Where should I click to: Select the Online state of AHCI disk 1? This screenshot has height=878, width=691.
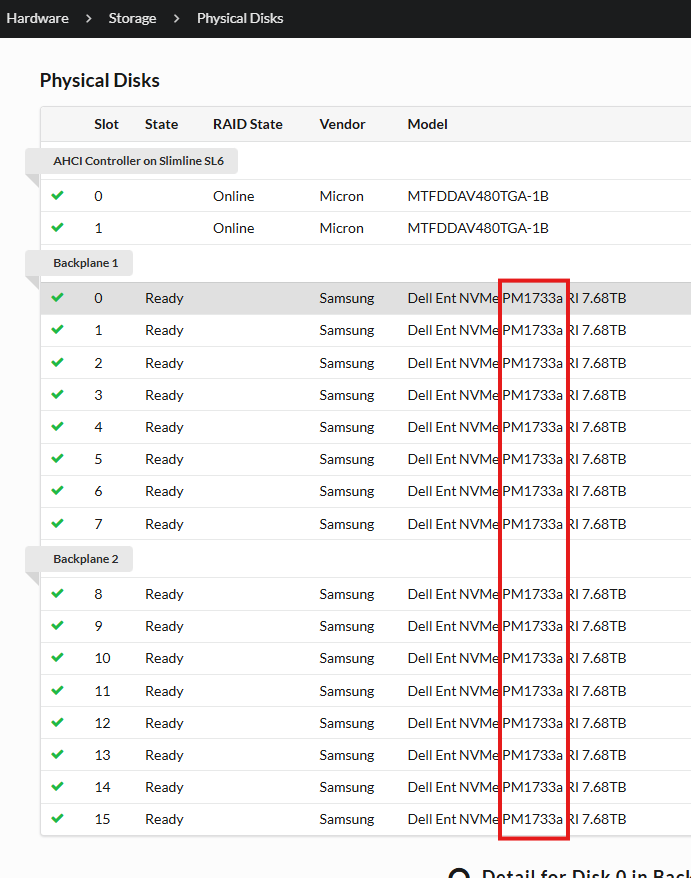tap(234, 228)
